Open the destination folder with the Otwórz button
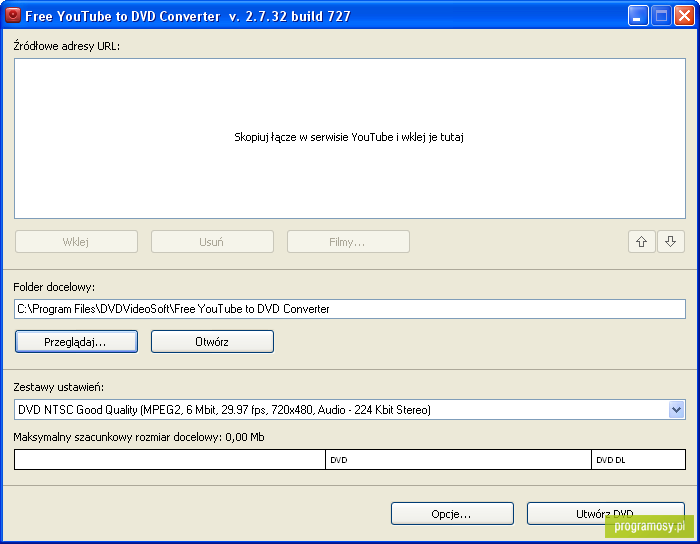 (x=212, y=341)
